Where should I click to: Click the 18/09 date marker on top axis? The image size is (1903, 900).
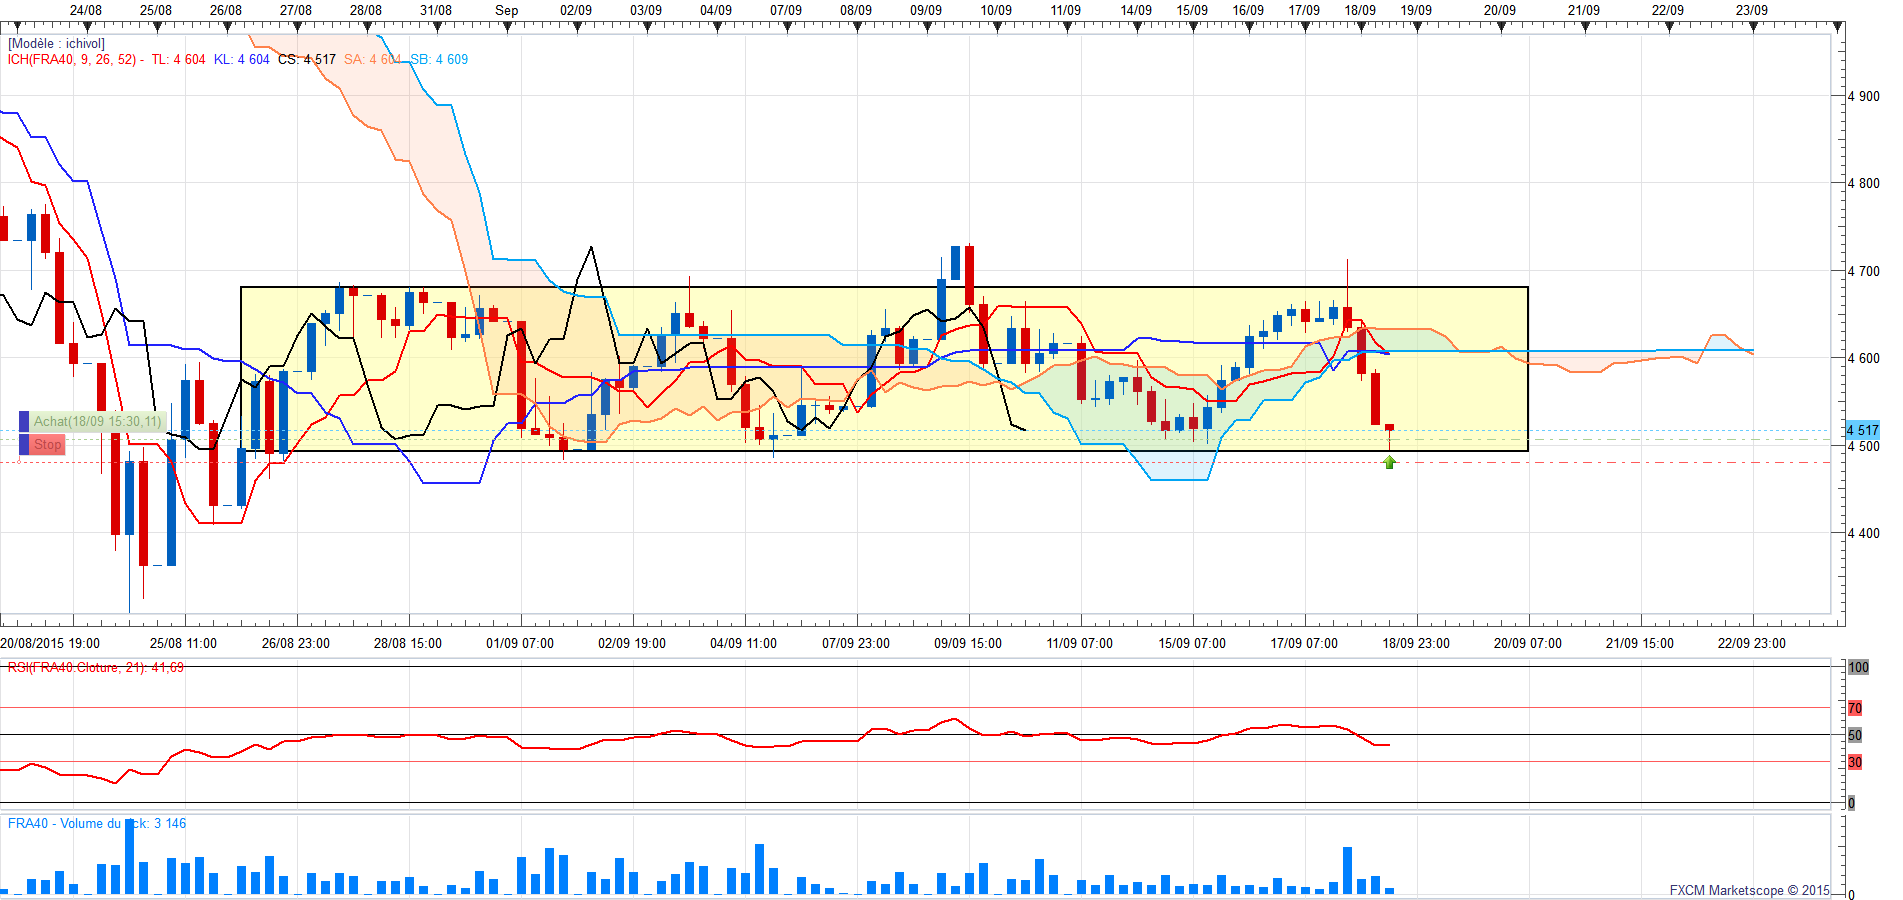click(1360, 10)
